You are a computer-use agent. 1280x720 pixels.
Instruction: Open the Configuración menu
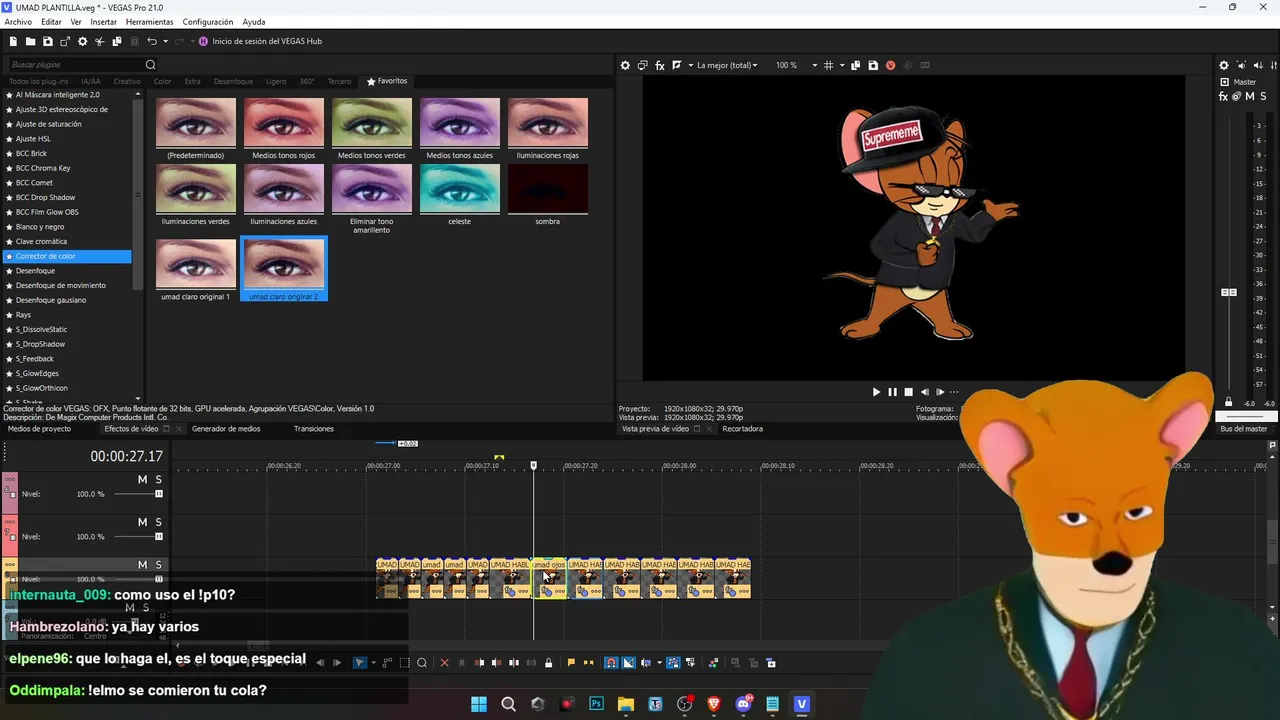pos(208,22)
